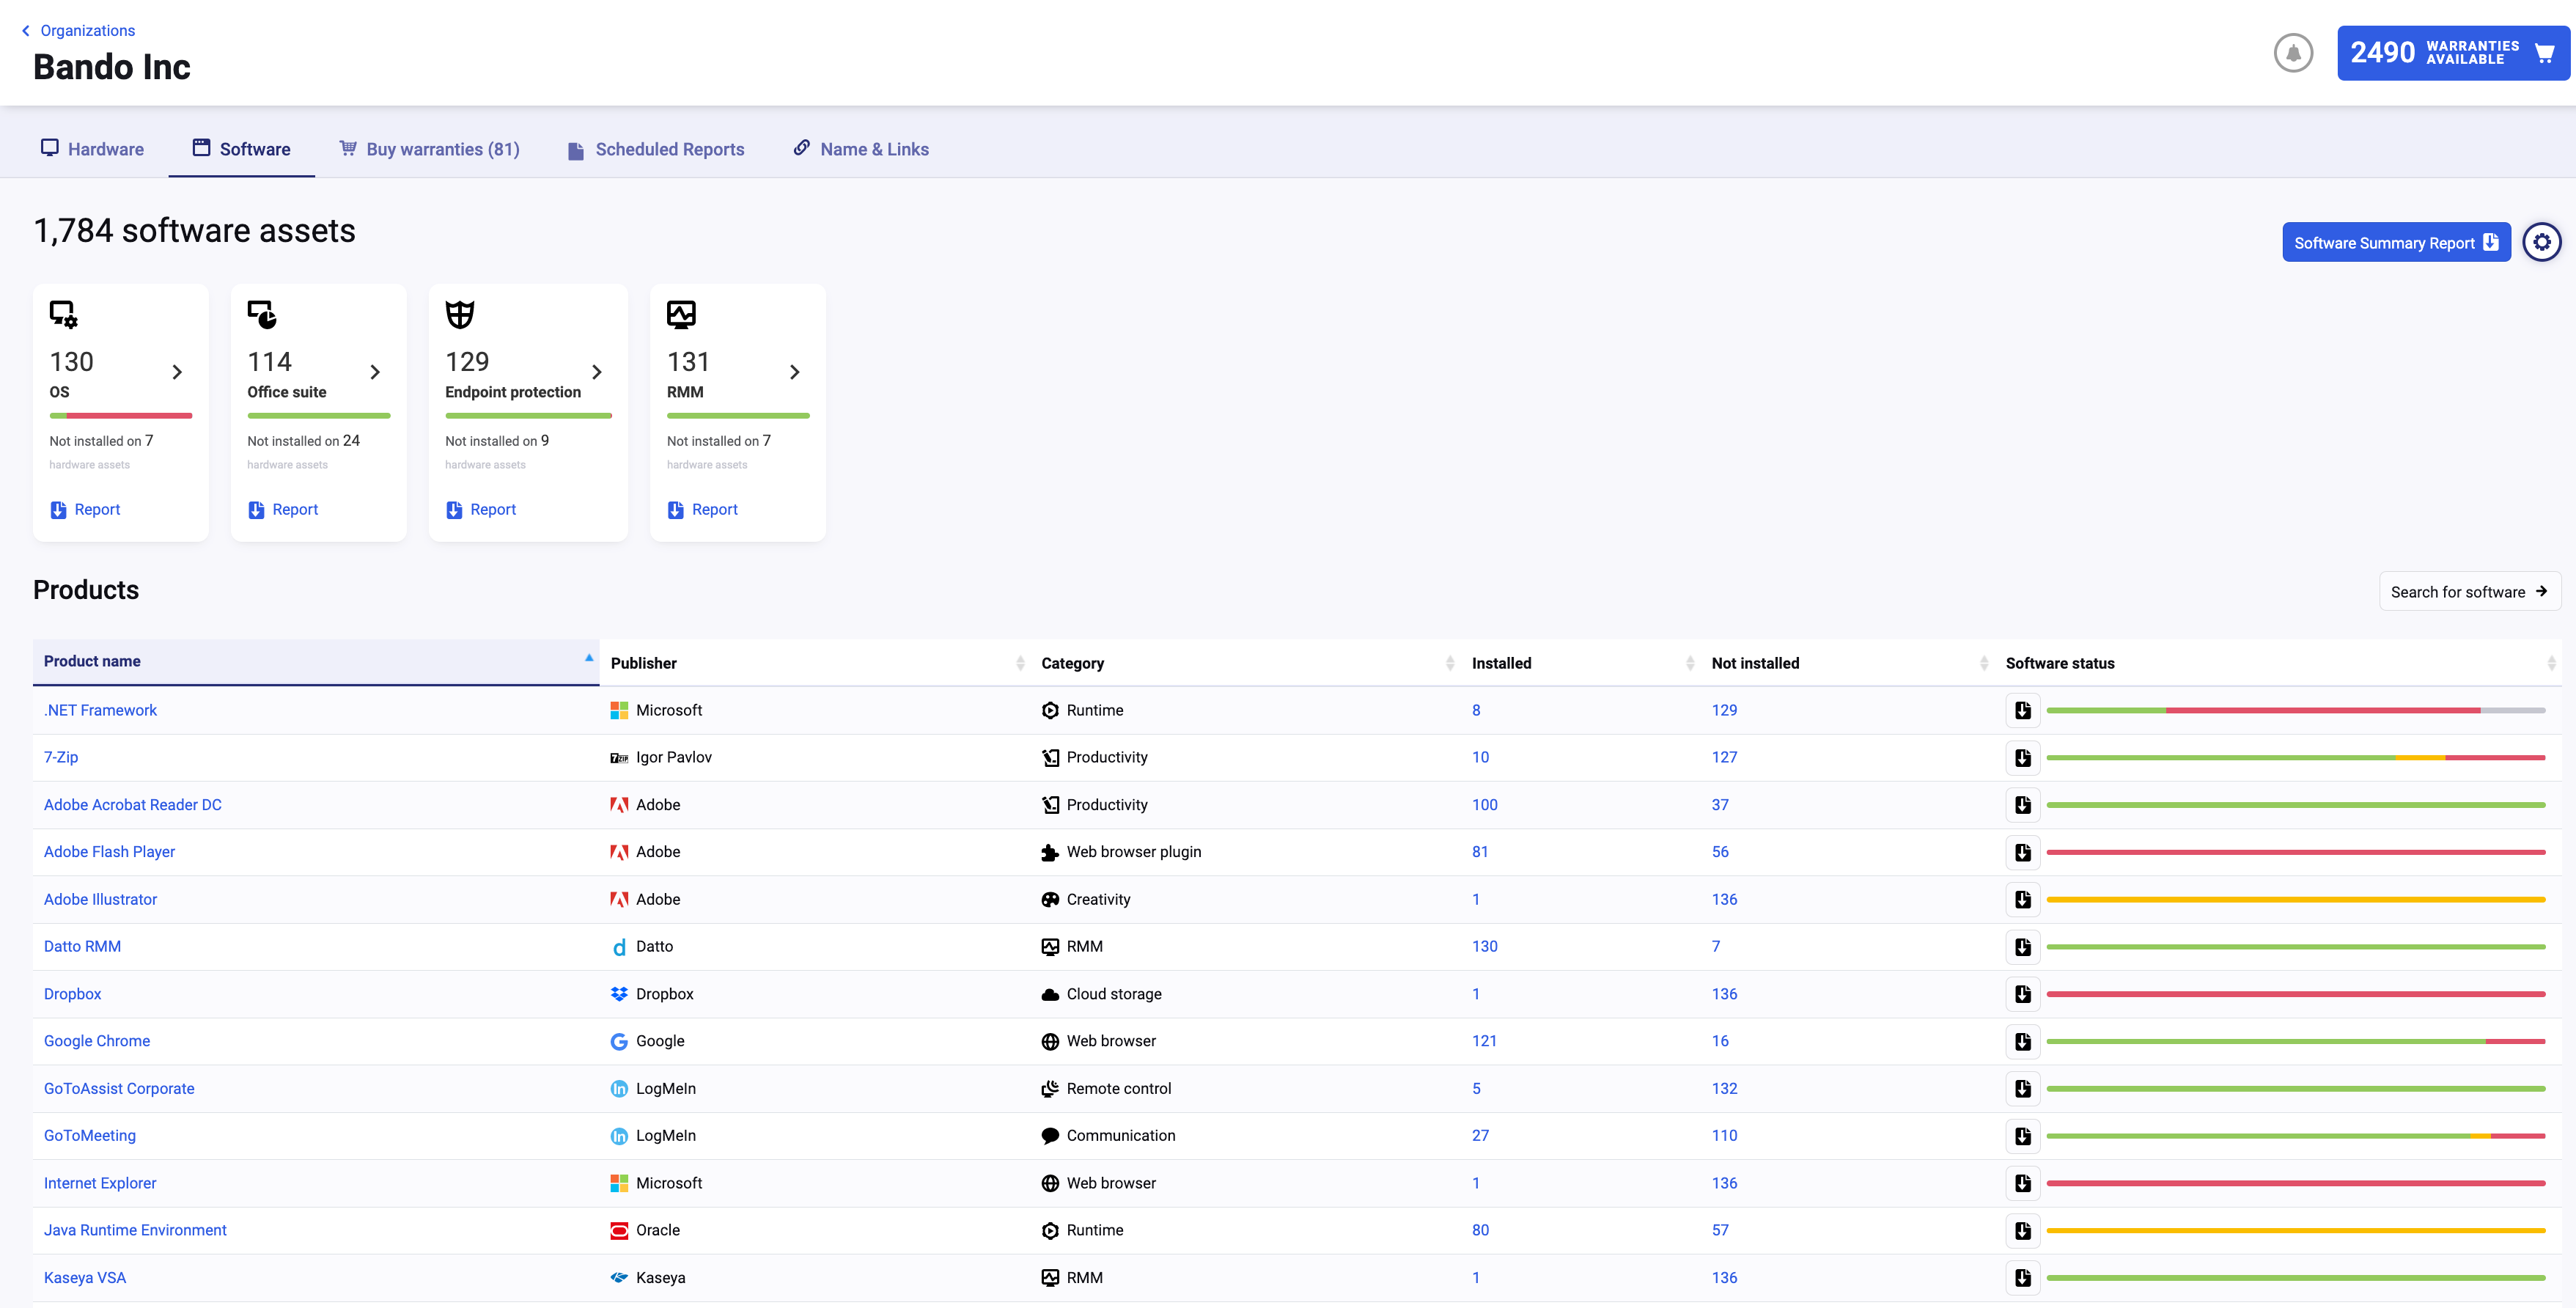Click installed count 121 for Google Chrome
The height and width of the screenshot is (1308, 2576).
pos(1484,1041)
